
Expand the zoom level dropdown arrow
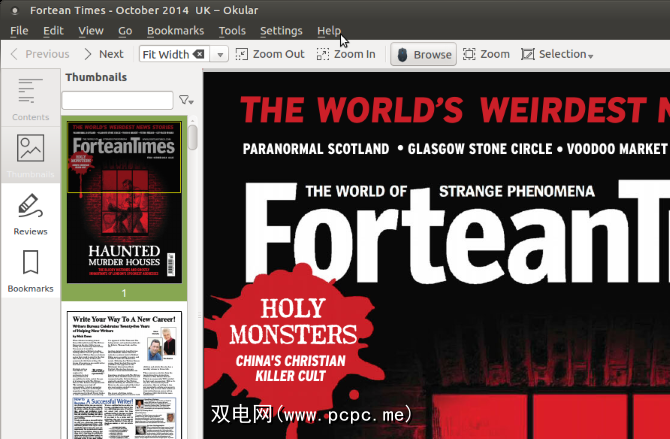pos(220,55)
